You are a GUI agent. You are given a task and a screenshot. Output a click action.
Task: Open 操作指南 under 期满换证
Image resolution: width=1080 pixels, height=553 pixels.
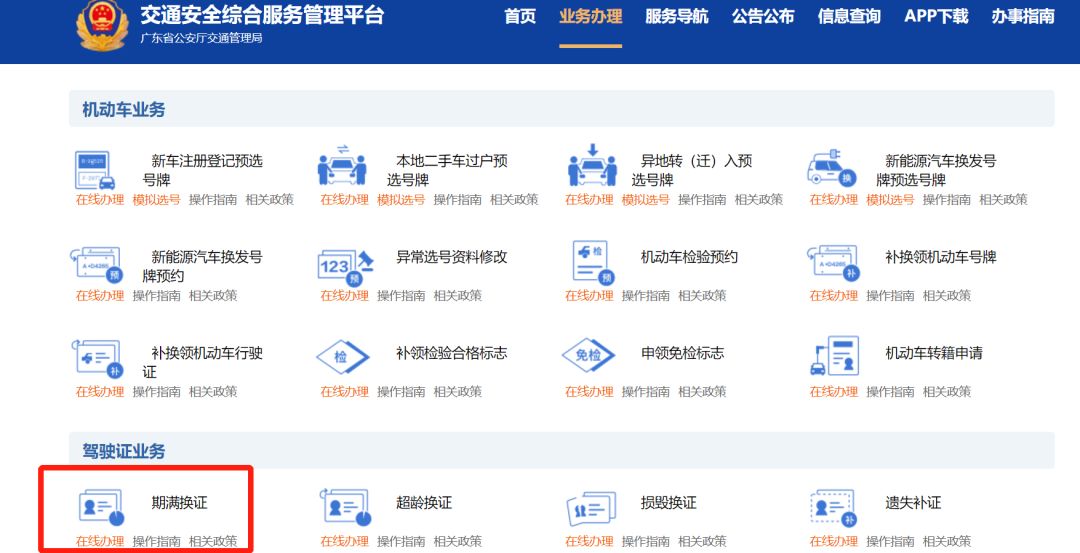[156, 541]
